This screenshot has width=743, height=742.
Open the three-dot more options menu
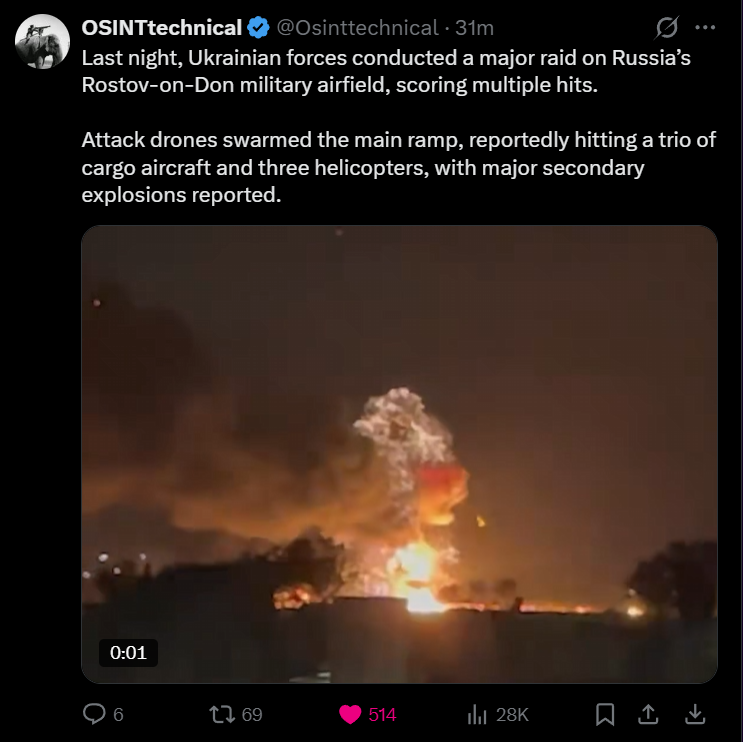pos(705,27)
